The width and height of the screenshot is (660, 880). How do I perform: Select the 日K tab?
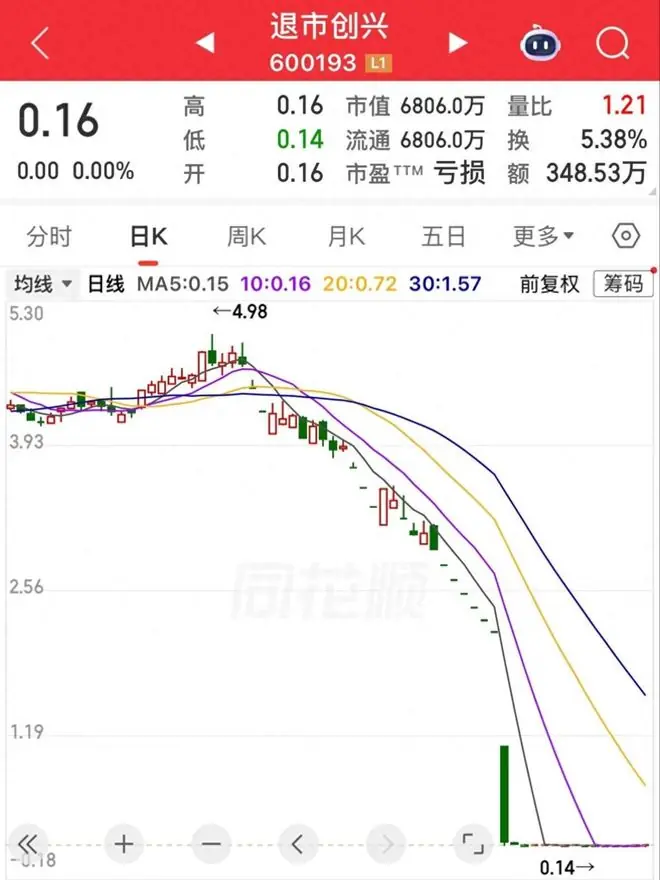pos(148,236)
